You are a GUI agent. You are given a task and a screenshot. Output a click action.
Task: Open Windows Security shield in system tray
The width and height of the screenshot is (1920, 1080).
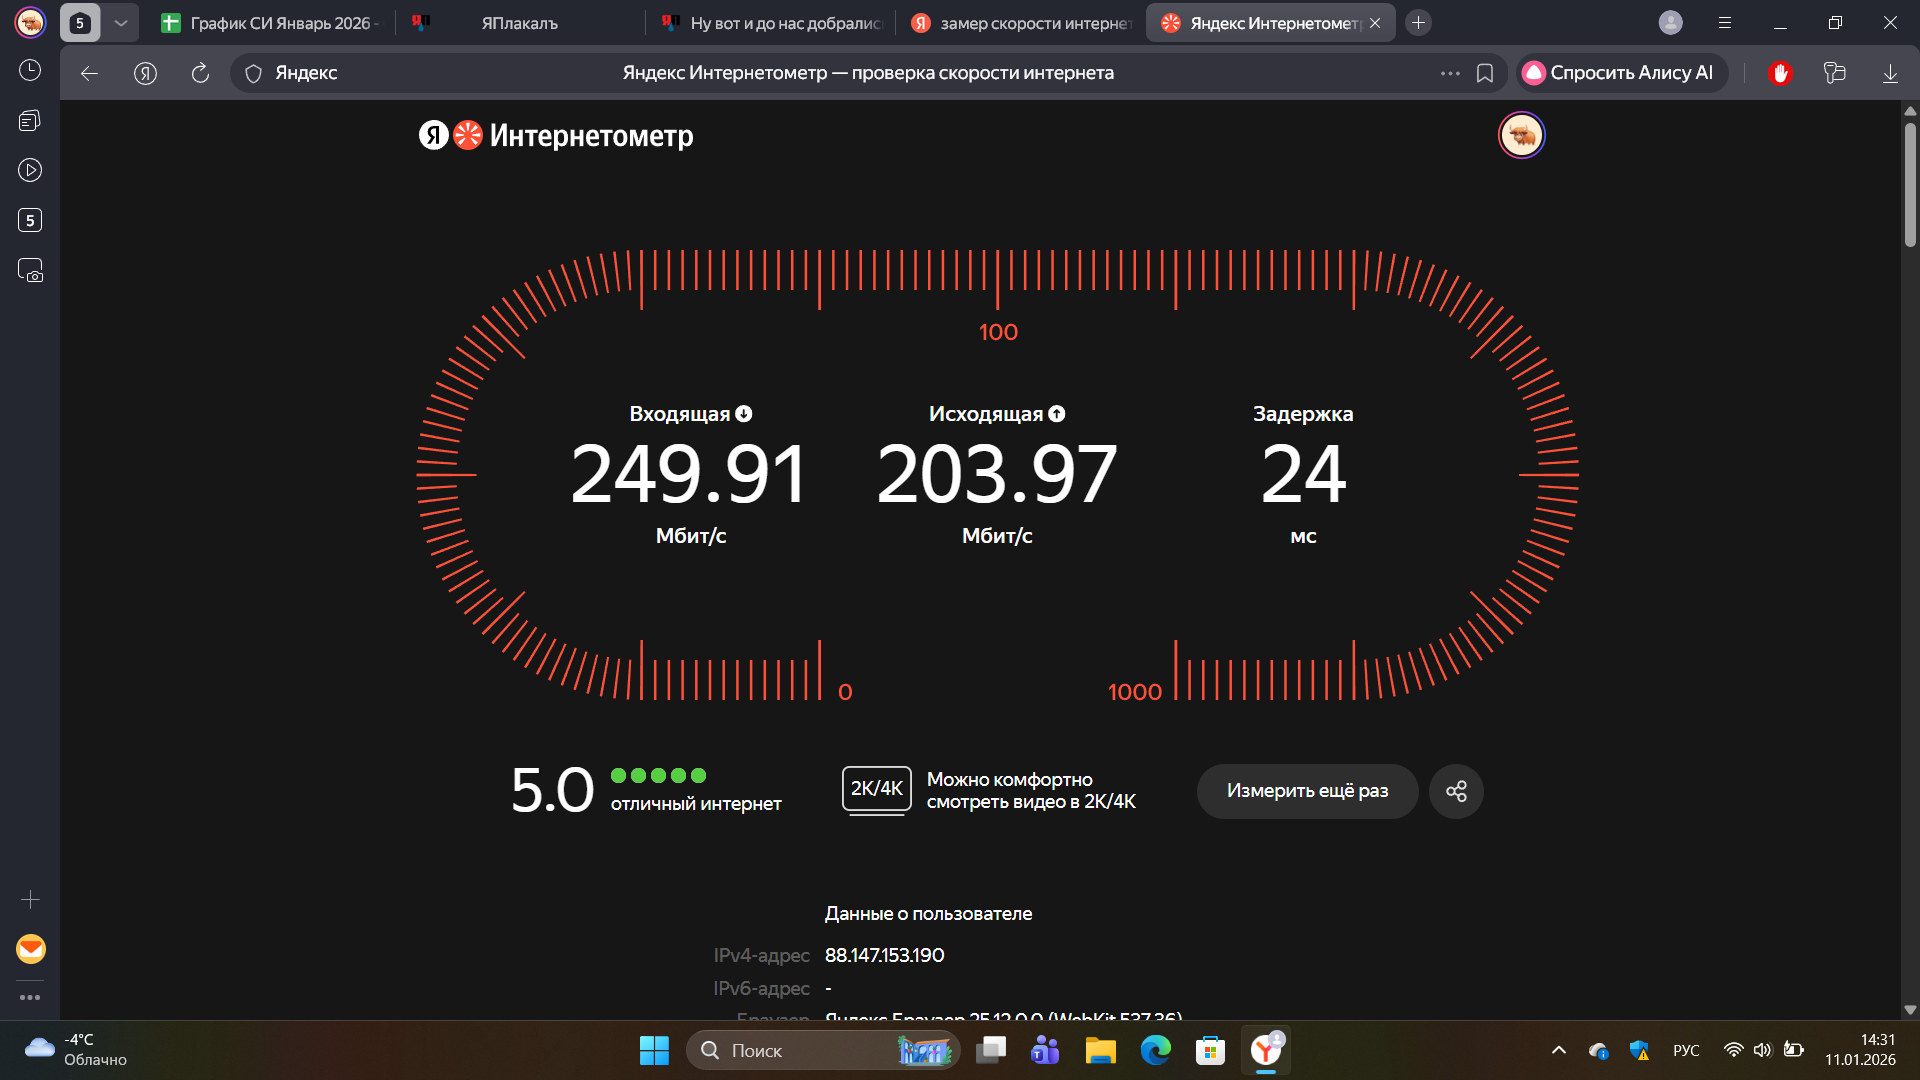(1639, 1050)
